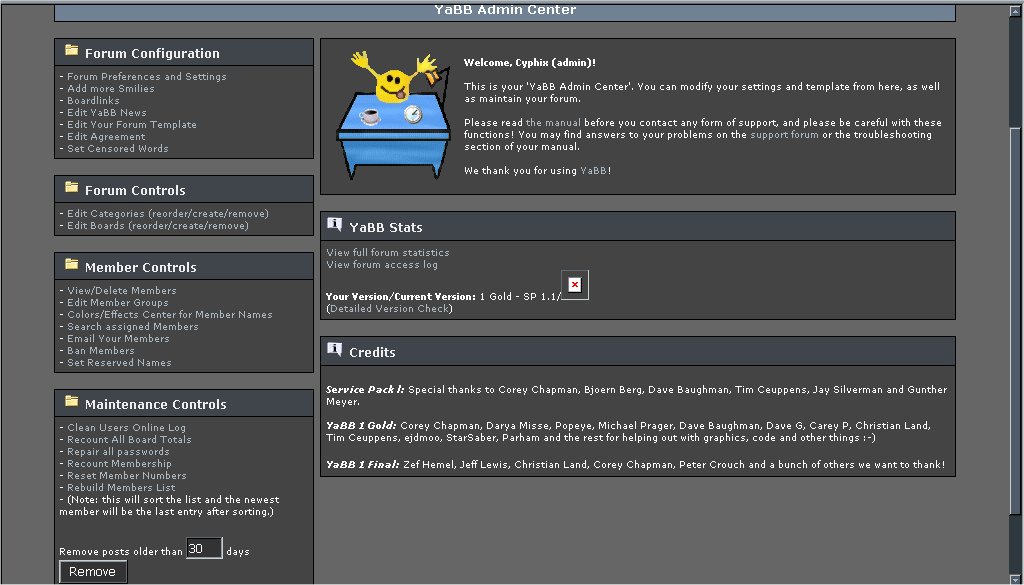Click the Forum Configuration folder icon
This screenshot has height=585, width=1024.
[71, 50]
